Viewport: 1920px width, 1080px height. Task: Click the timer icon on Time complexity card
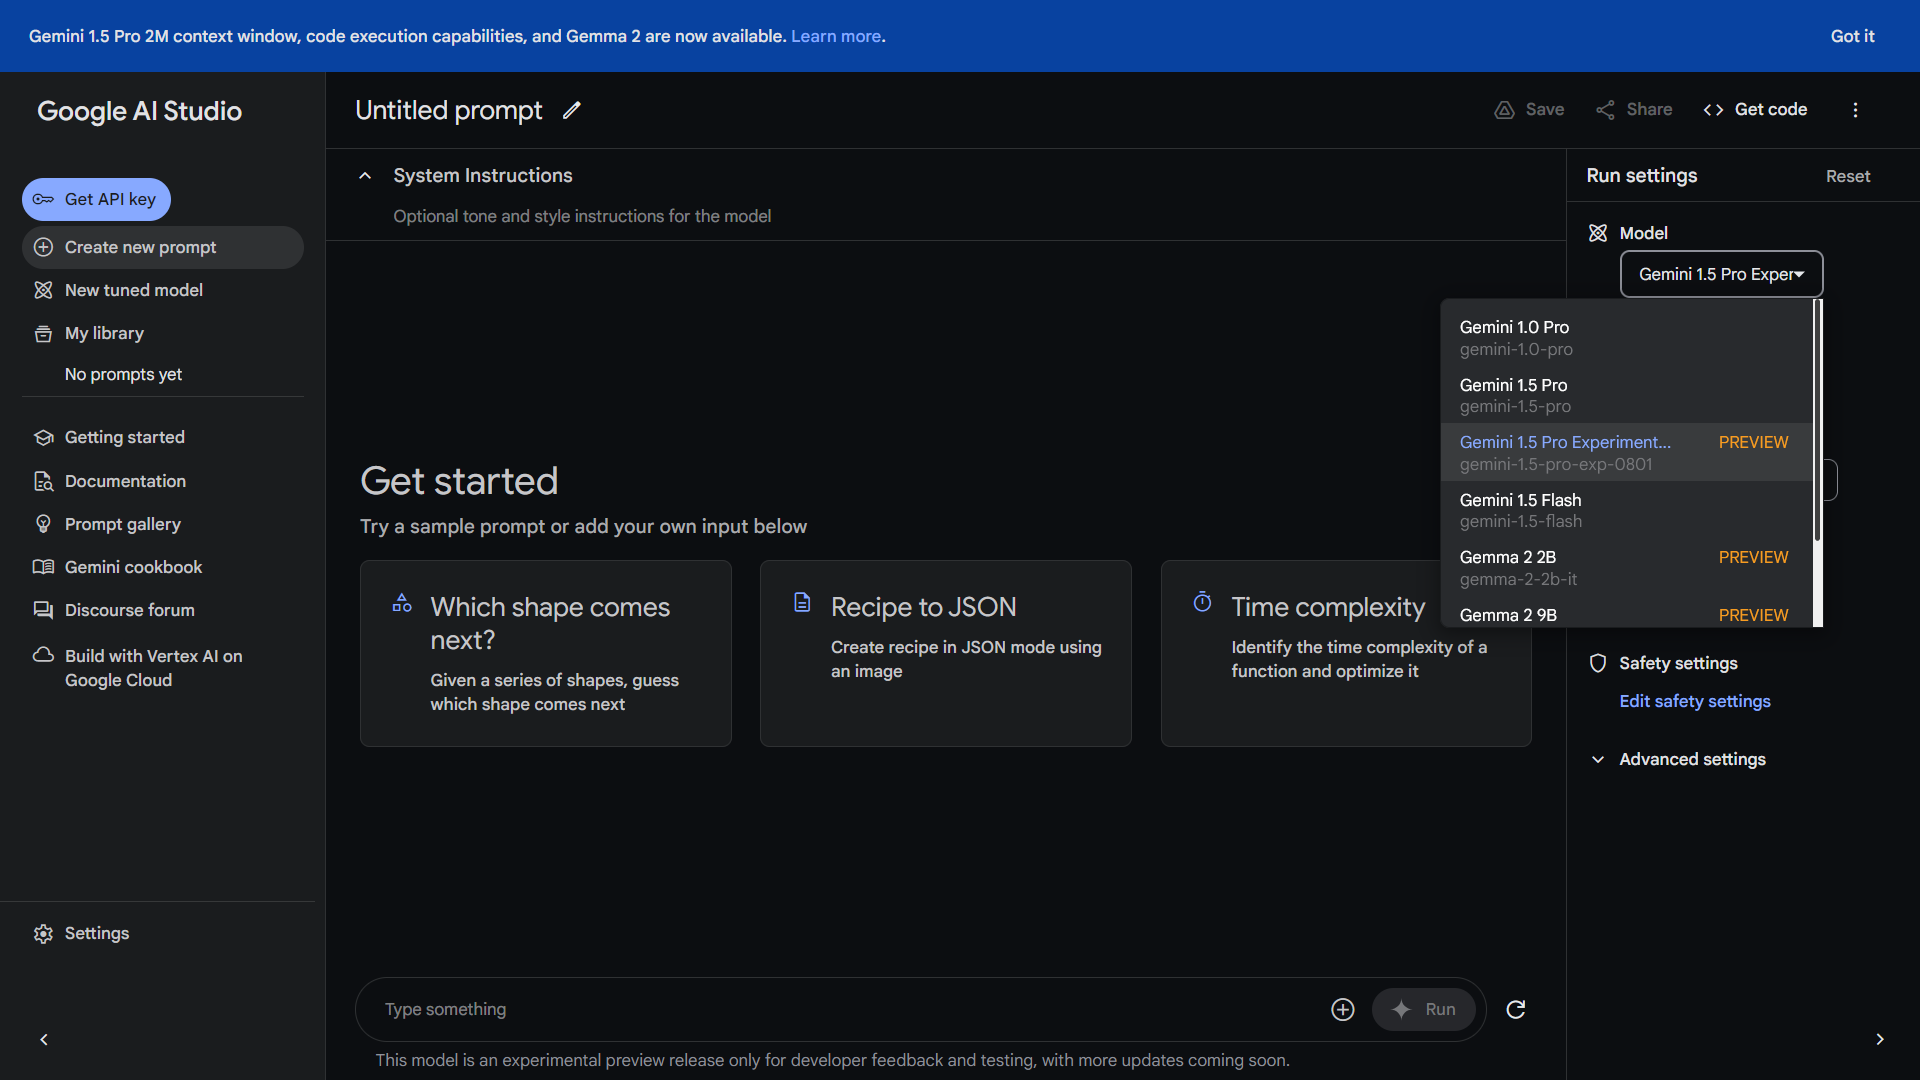pos(1203,602)
